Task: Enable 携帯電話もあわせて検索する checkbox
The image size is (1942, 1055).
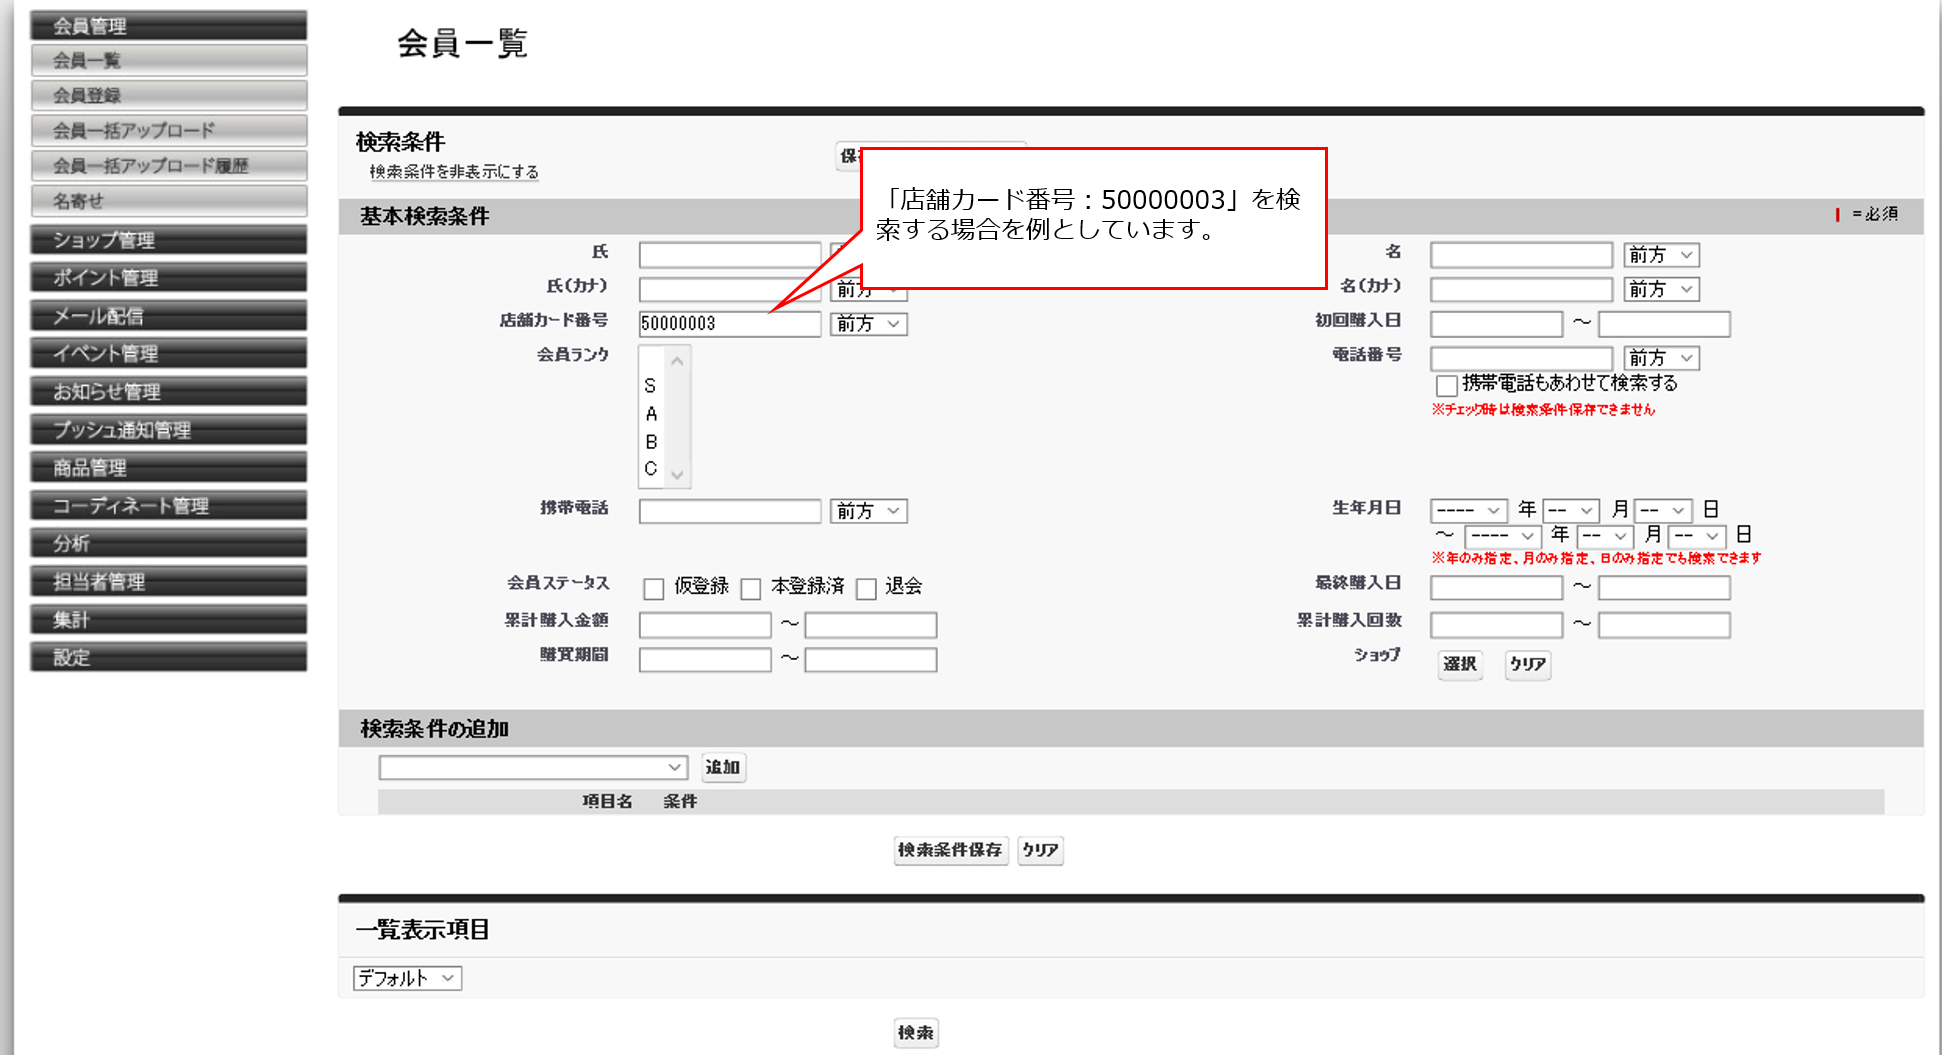Action: (1446, 386)
